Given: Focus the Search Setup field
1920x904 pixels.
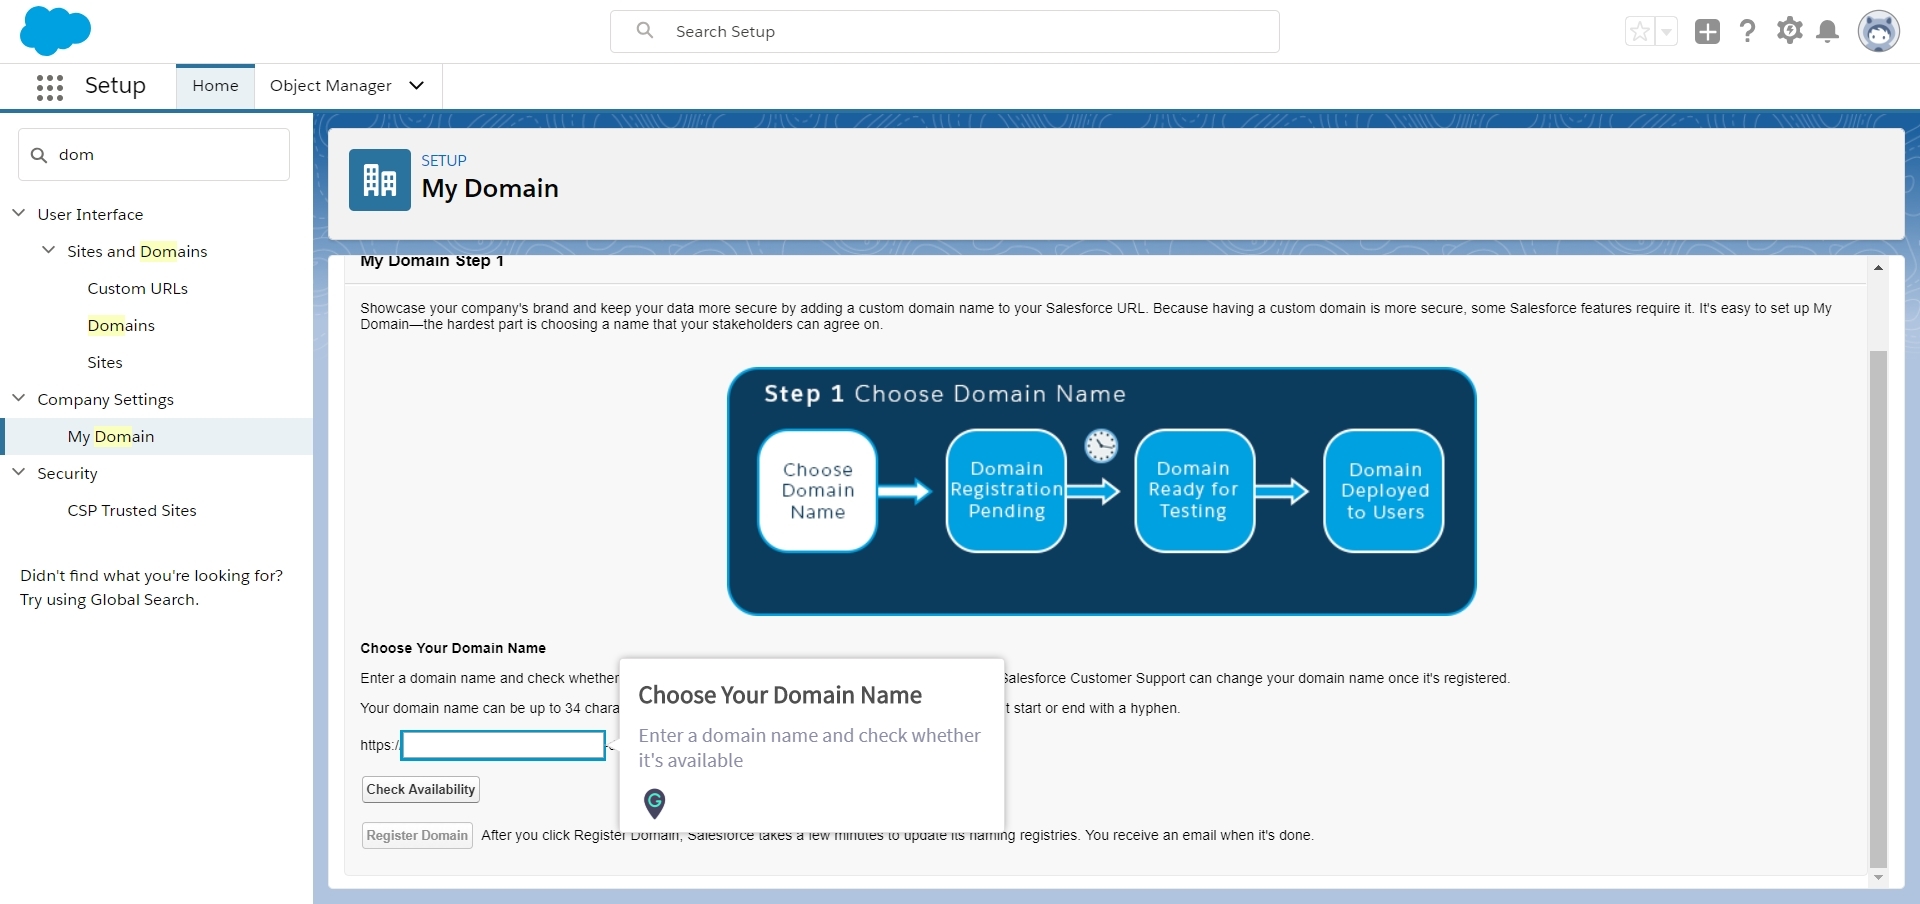Looking at the screenshot, I should click(x=945, y=32).
